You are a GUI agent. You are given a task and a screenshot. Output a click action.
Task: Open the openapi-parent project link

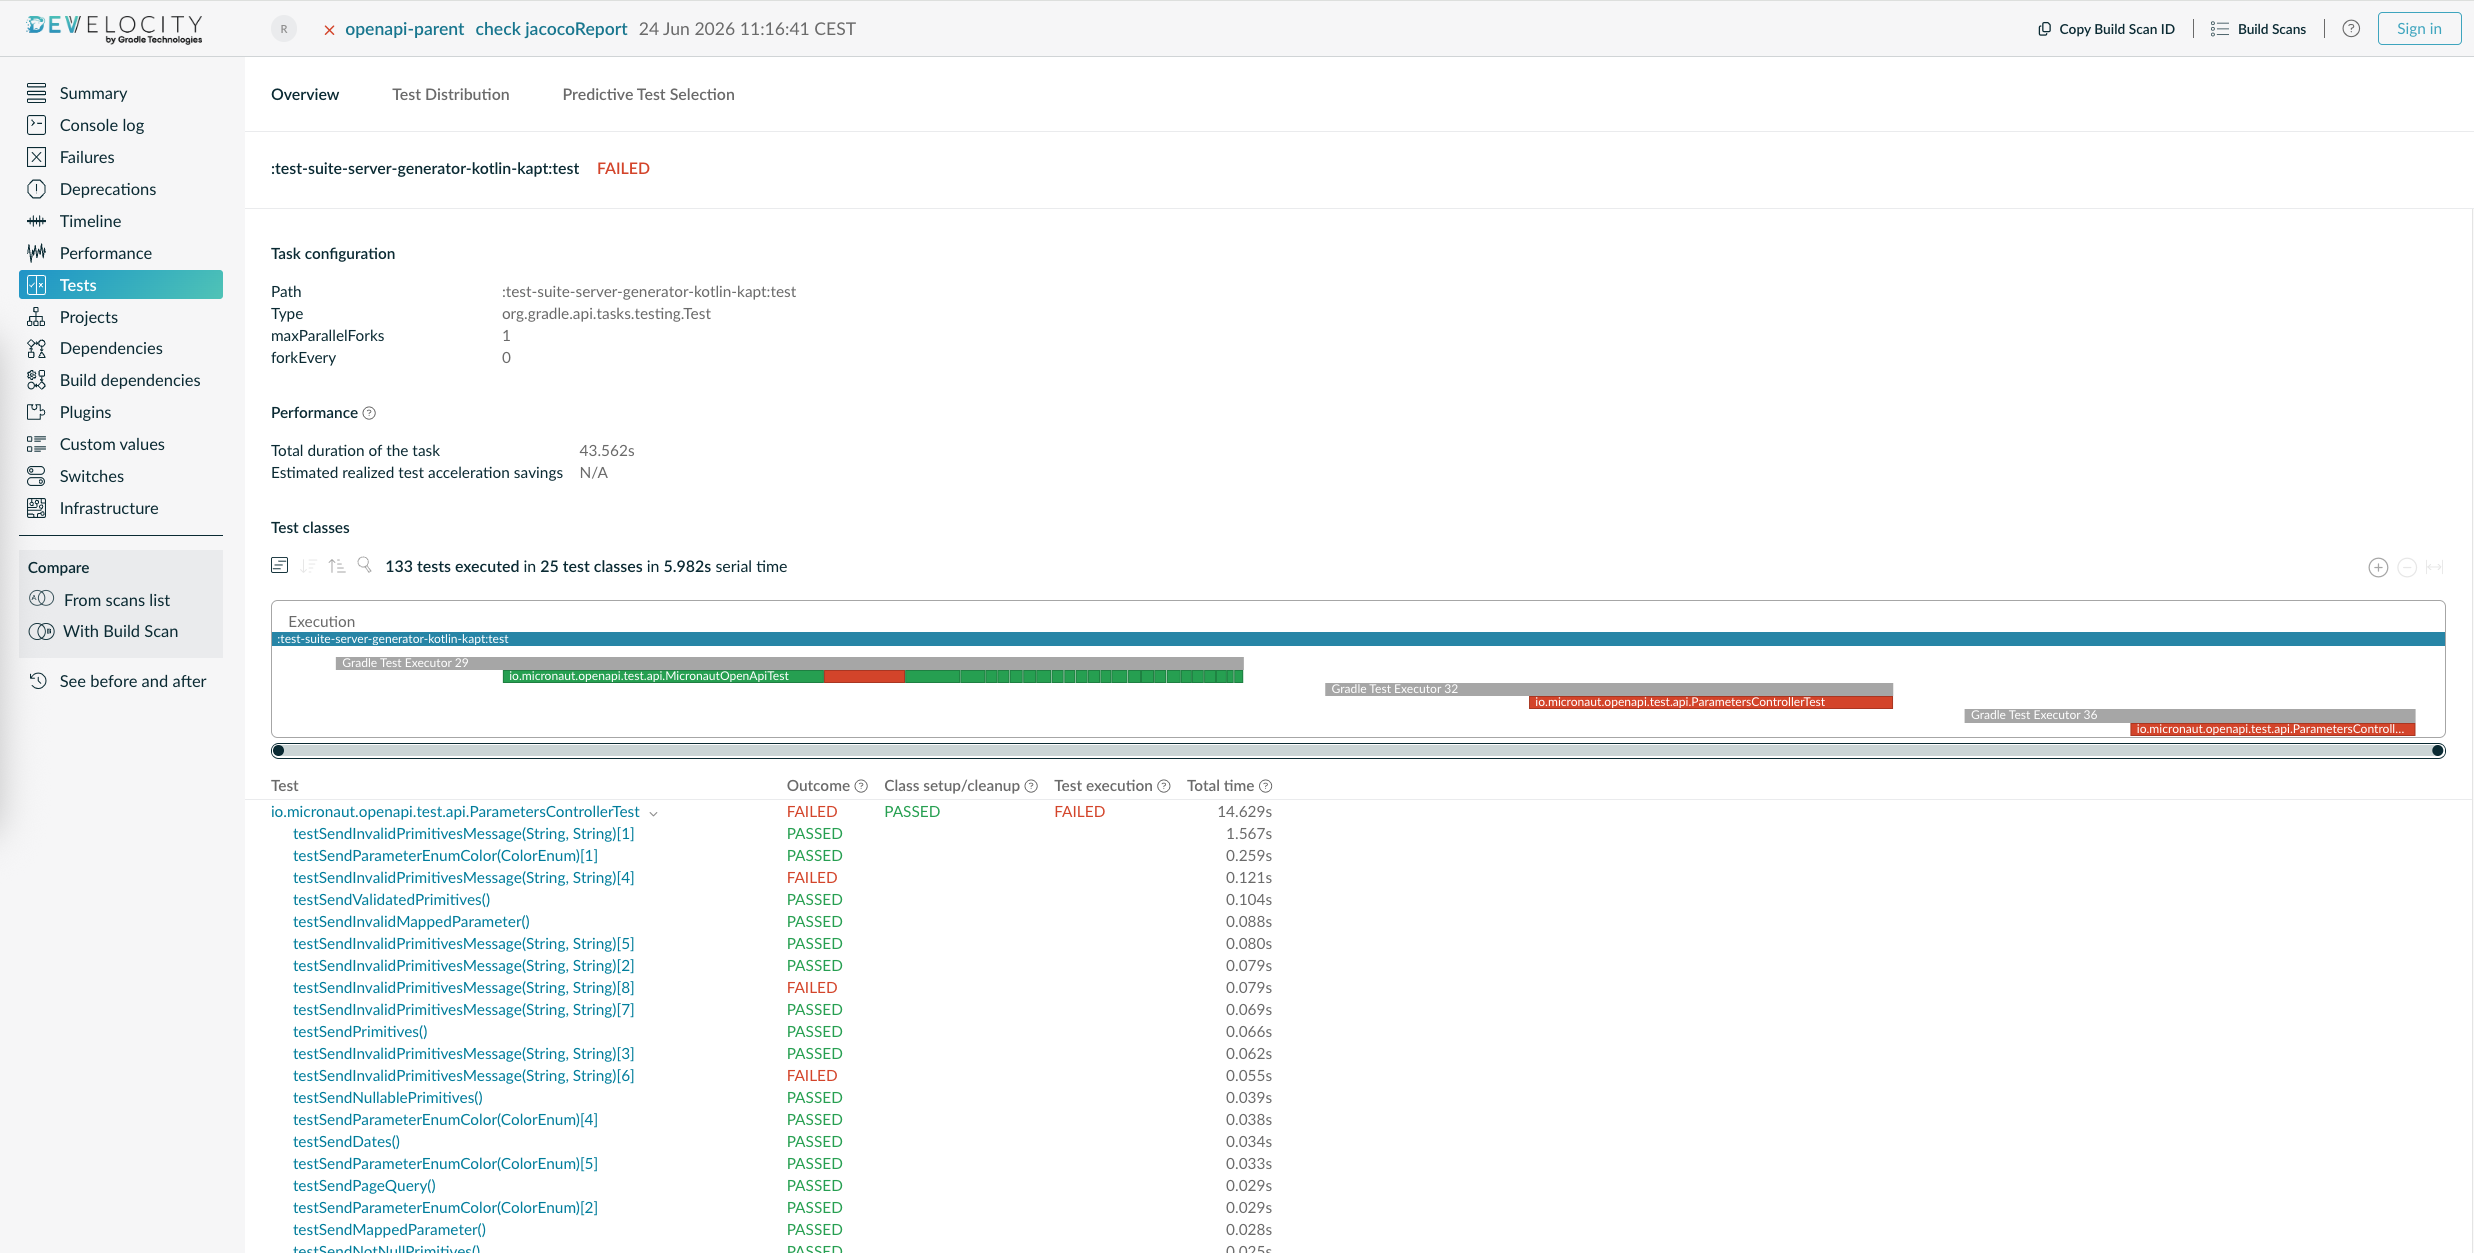click(404, 29)
